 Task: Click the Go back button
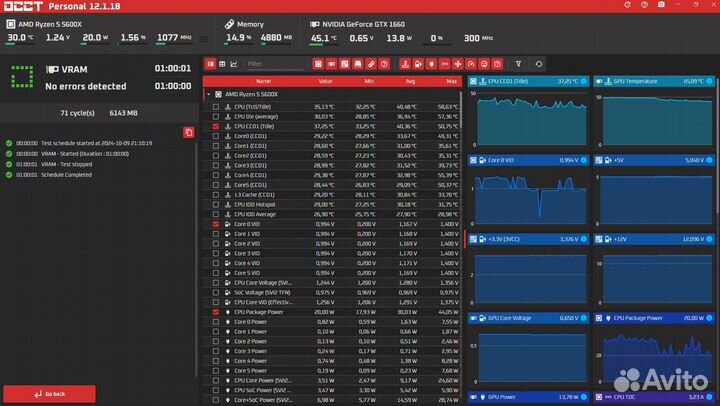(50, 394)
